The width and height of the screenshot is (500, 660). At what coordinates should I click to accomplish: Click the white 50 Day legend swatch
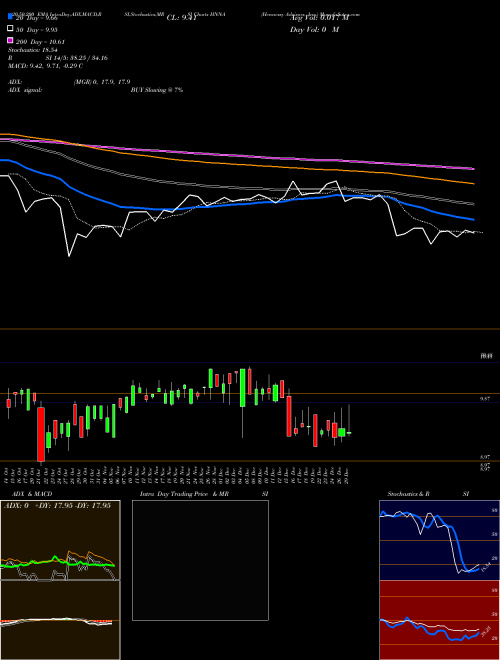pos(11,29)
